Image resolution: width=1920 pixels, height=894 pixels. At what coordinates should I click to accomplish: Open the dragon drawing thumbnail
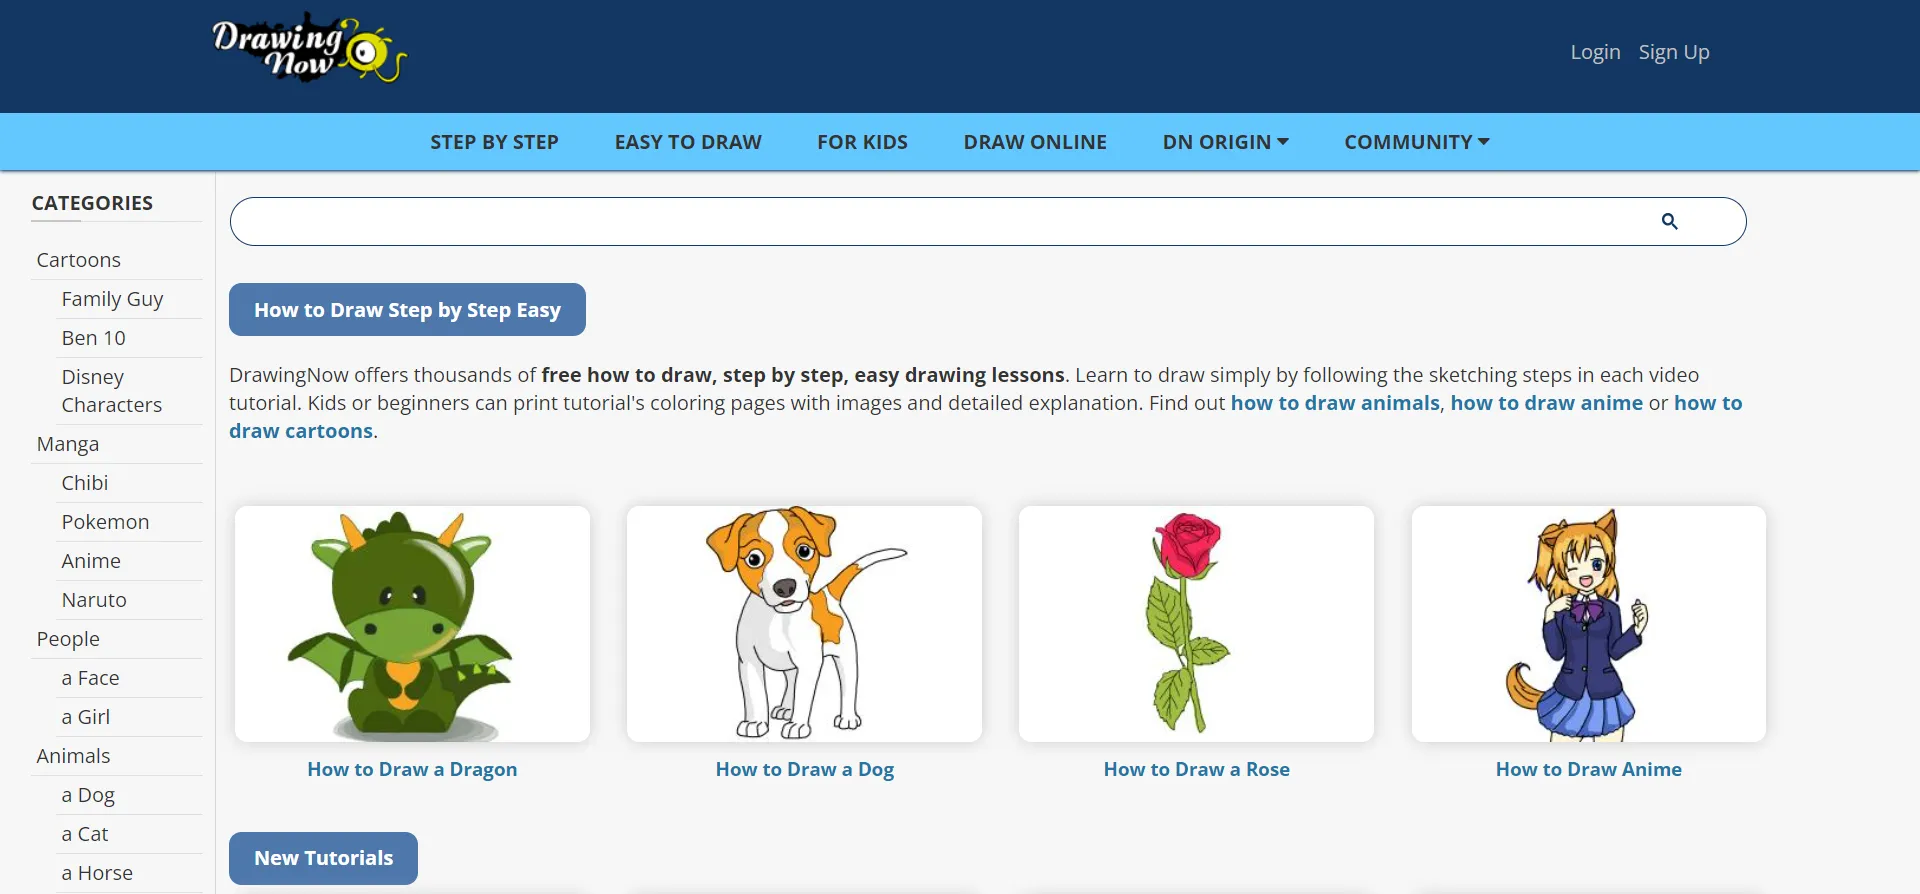coord(412,624)
